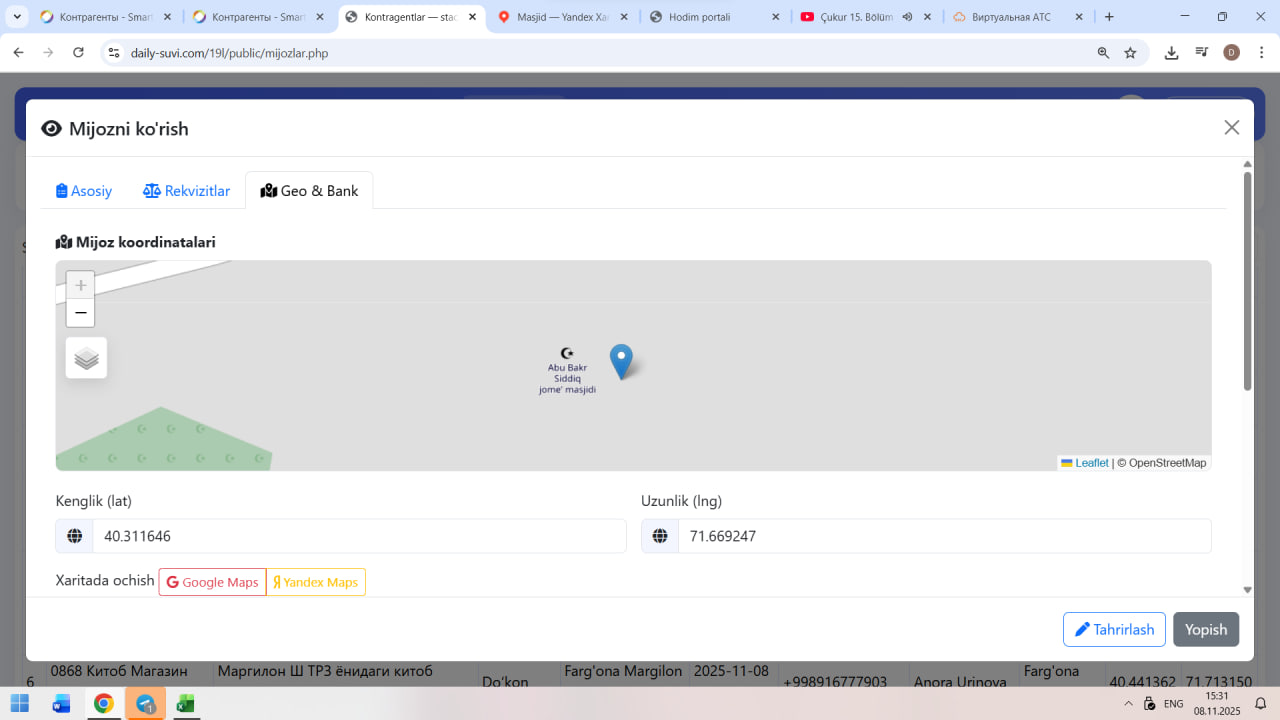This screenshot has height=720, width=1280.
Task: Open Chrome downloads icon
Action: point(1171,53)
